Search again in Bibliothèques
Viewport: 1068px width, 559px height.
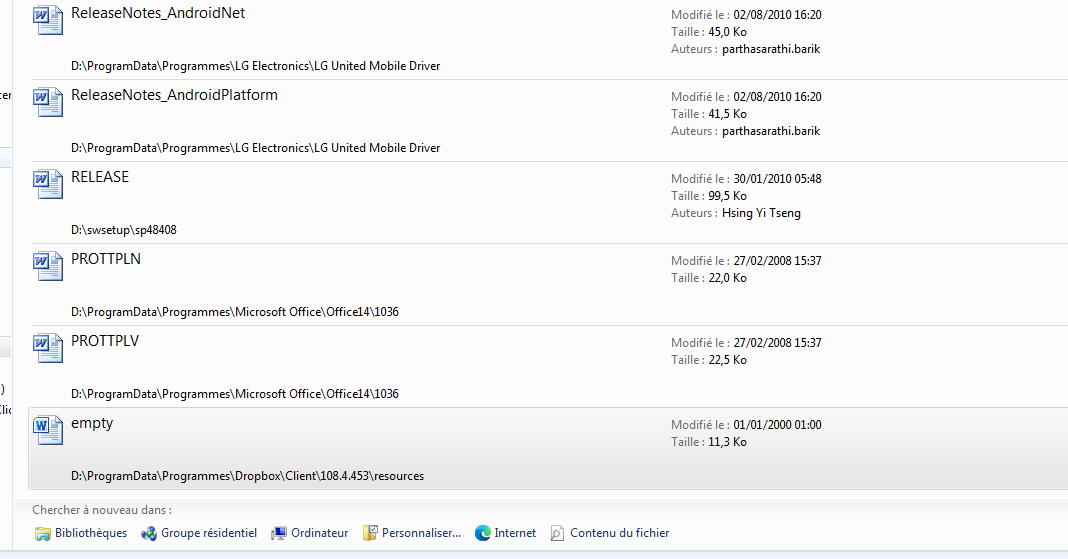tap(91, 533)
